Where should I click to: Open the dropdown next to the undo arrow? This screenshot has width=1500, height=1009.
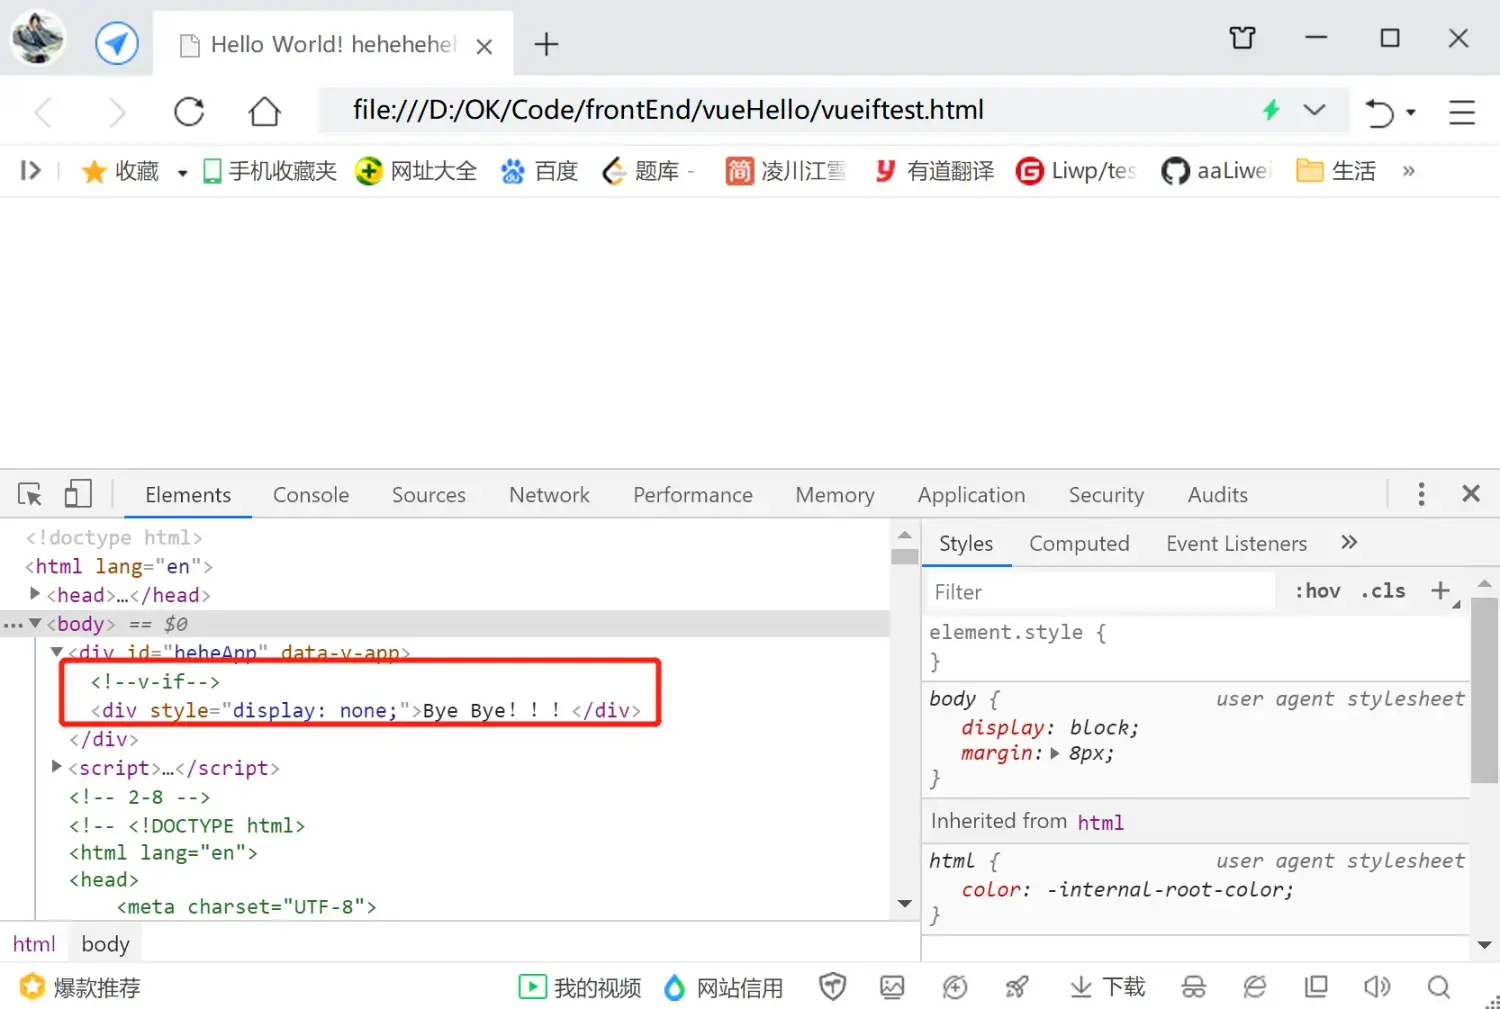(1411, 112)
